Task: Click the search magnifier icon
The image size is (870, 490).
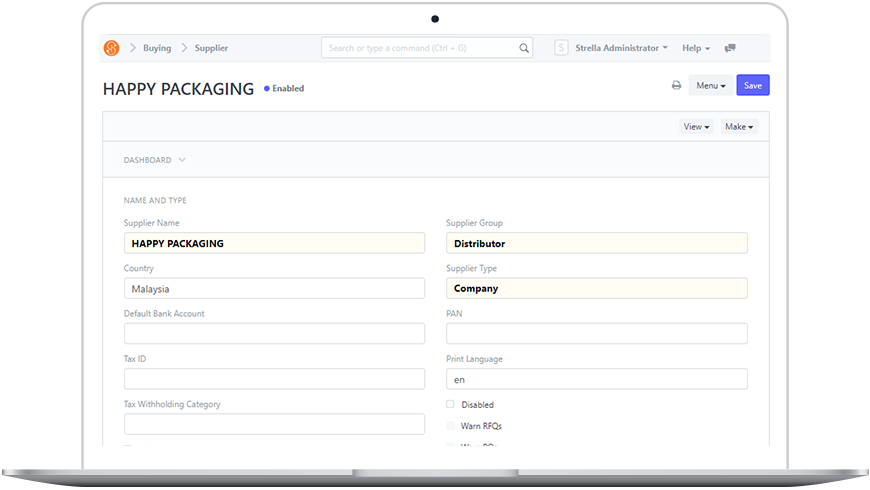Action: [x=524, y=48]
